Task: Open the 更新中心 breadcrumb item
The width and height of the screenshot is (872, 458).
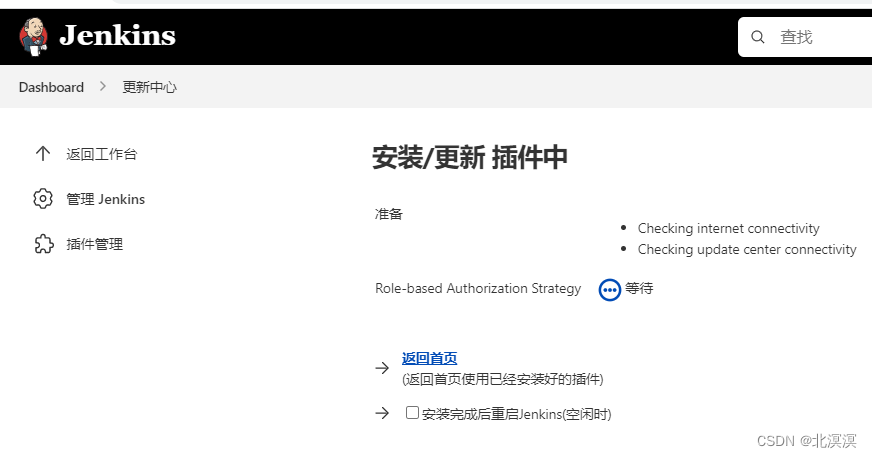Action: coord(150,87)
